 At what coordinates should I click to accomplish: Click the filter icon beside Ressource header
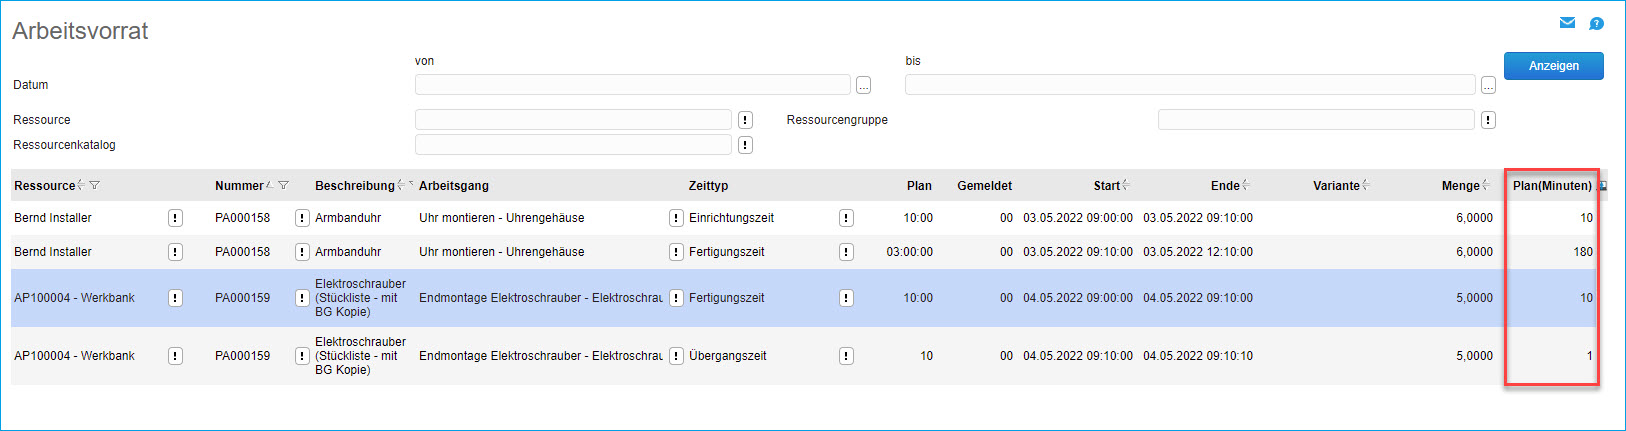[x=94, y=185]
